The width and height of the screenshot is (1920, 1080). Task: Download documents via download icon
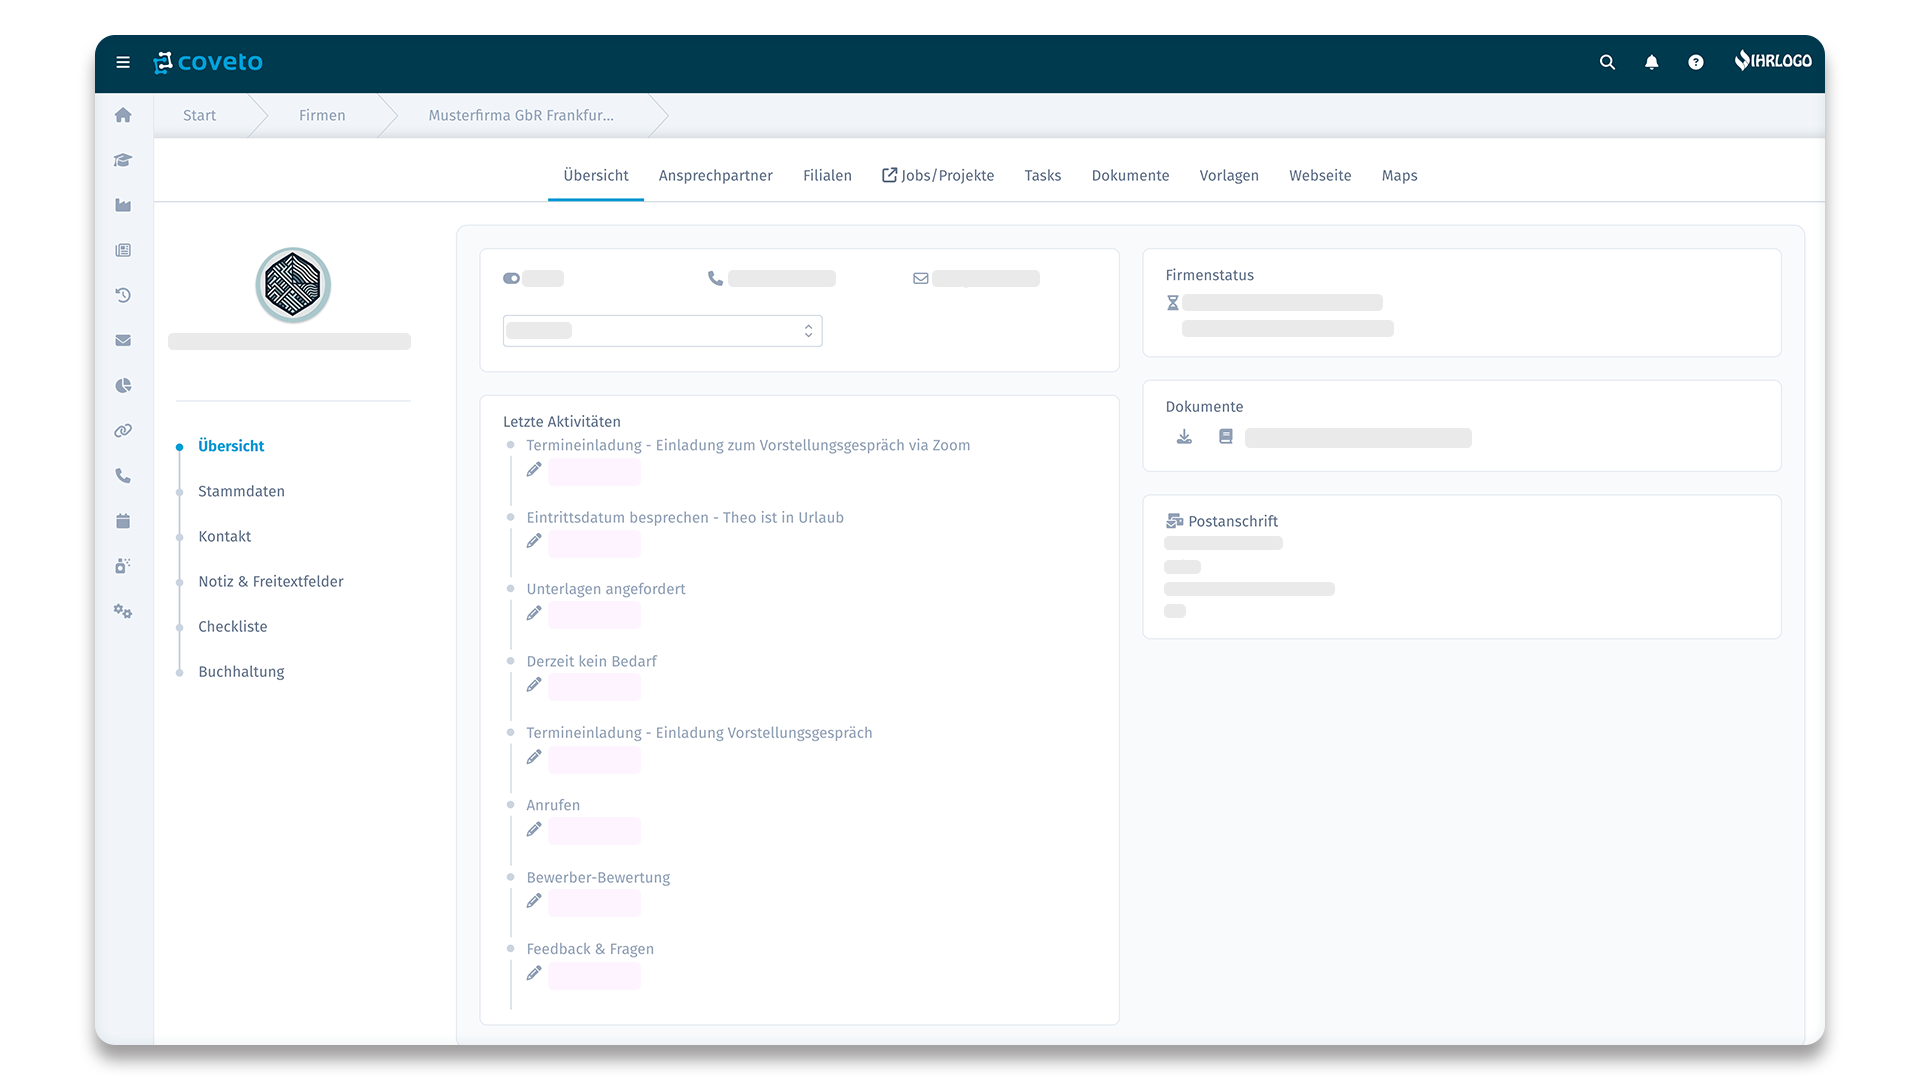[1184, 437]
